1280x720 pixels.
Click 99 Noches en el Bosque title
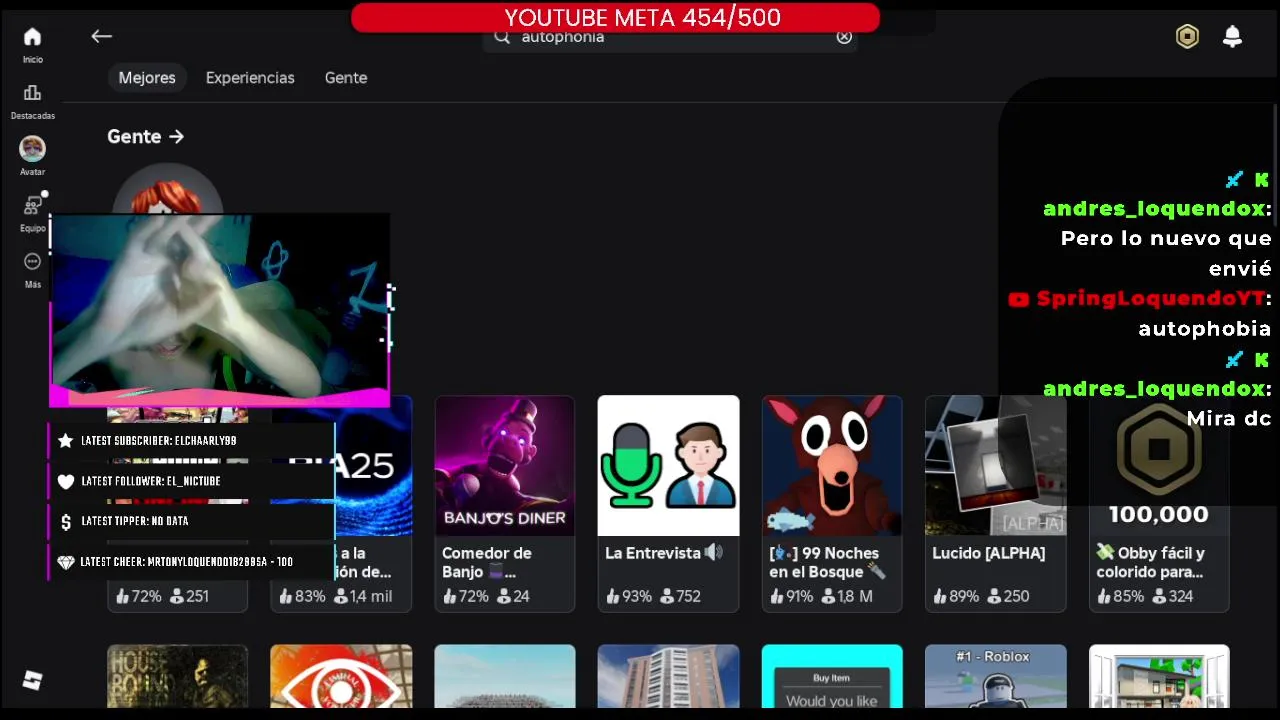click(827, 562)
